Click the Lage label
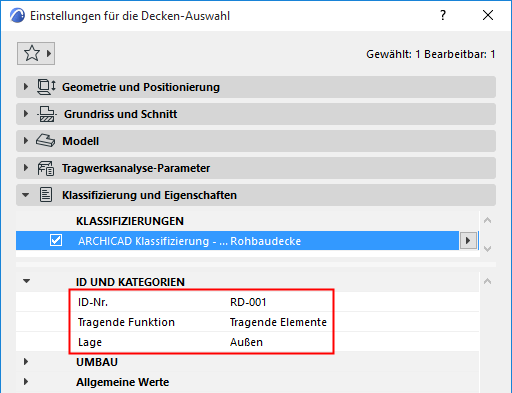The height and width of the screenshot is (393, 512). click(90, 342)
